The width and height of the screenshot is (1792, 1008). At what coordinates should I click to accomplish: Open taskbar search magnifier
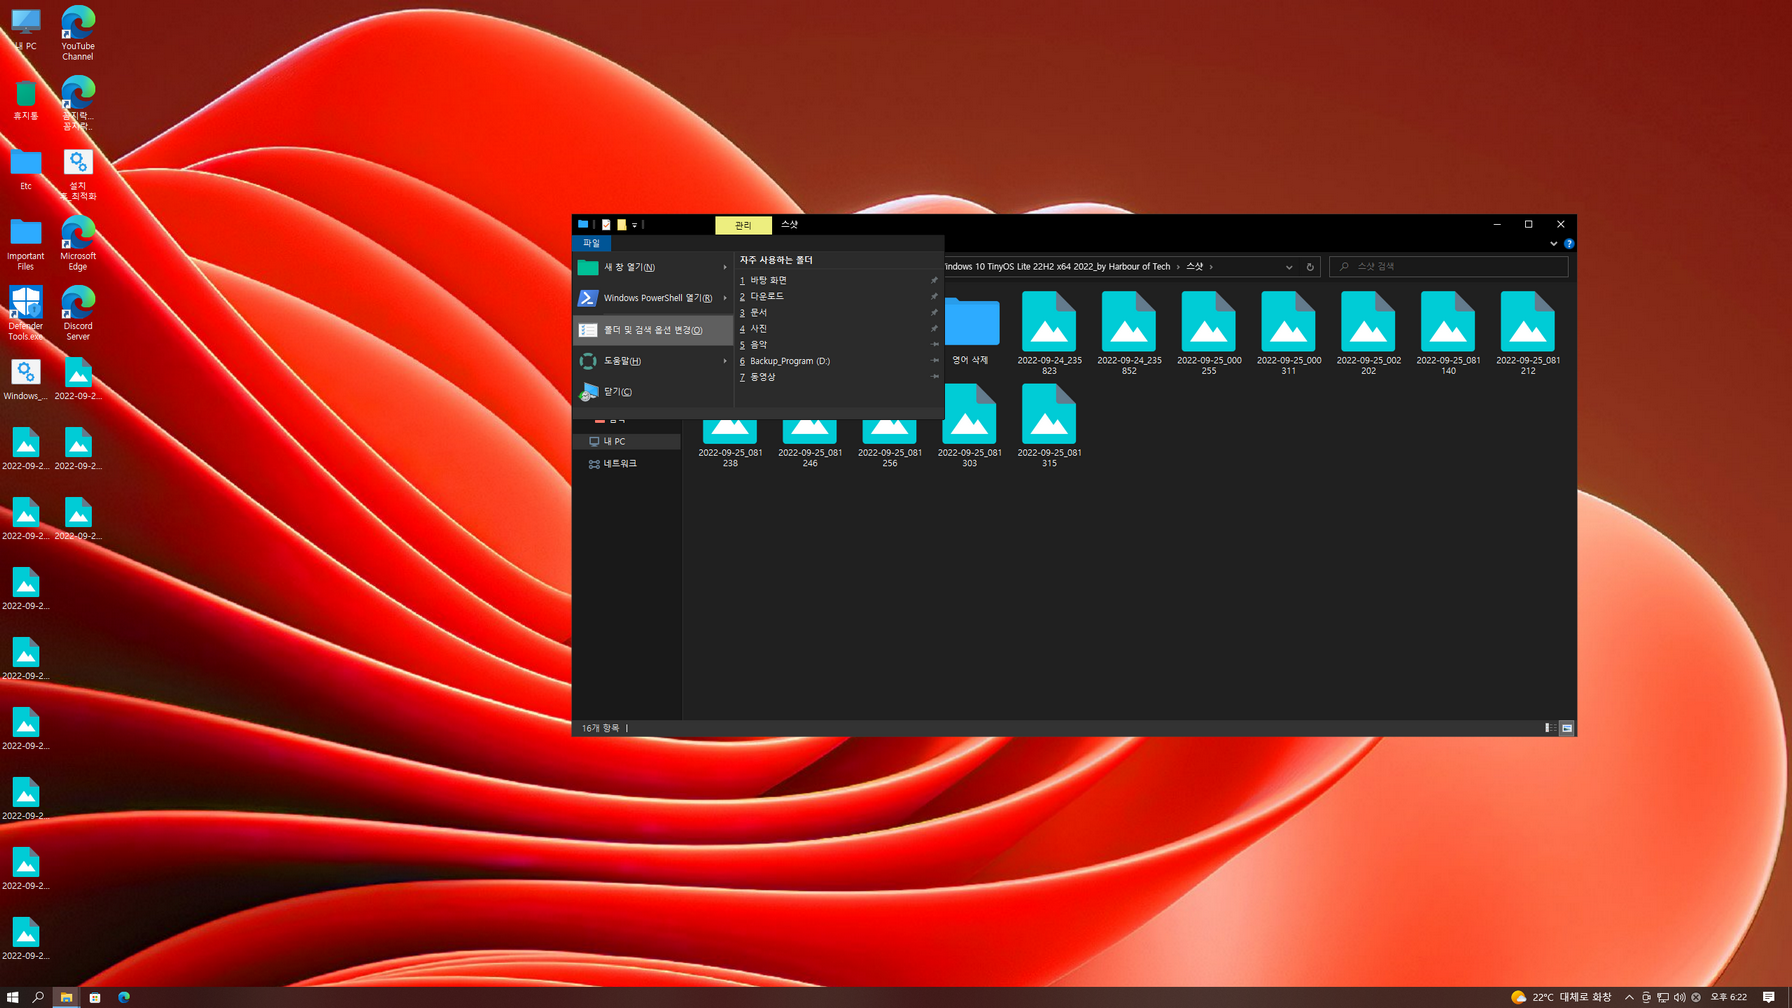tap(39, 997)
